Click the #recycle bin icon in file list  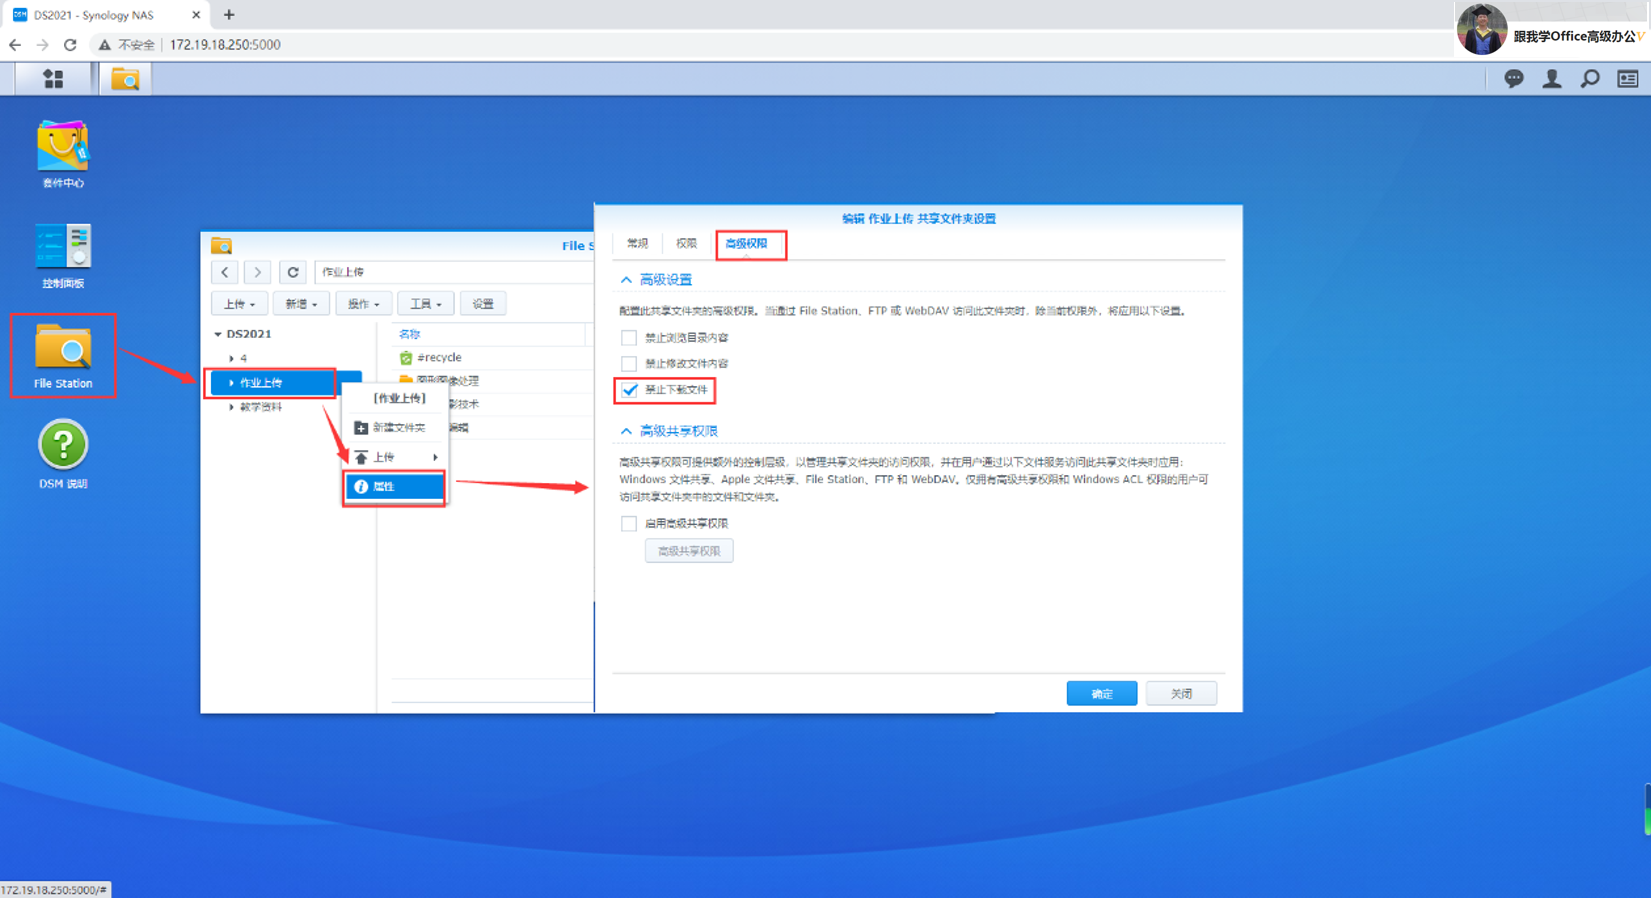point(406,357)
